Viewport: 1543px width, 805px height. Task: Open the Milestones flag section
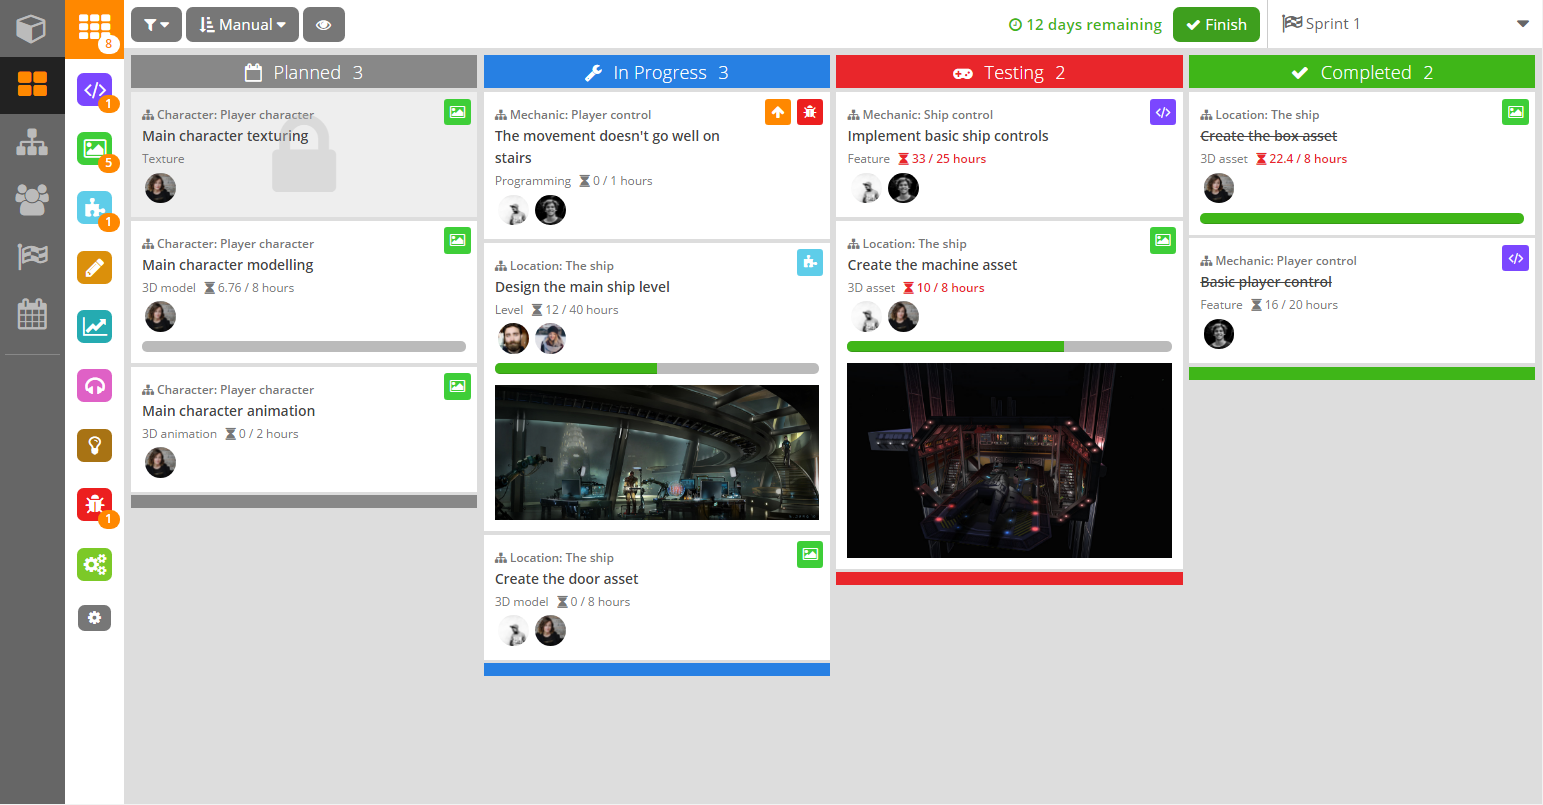pyautogui.click(x=33, y=256)
